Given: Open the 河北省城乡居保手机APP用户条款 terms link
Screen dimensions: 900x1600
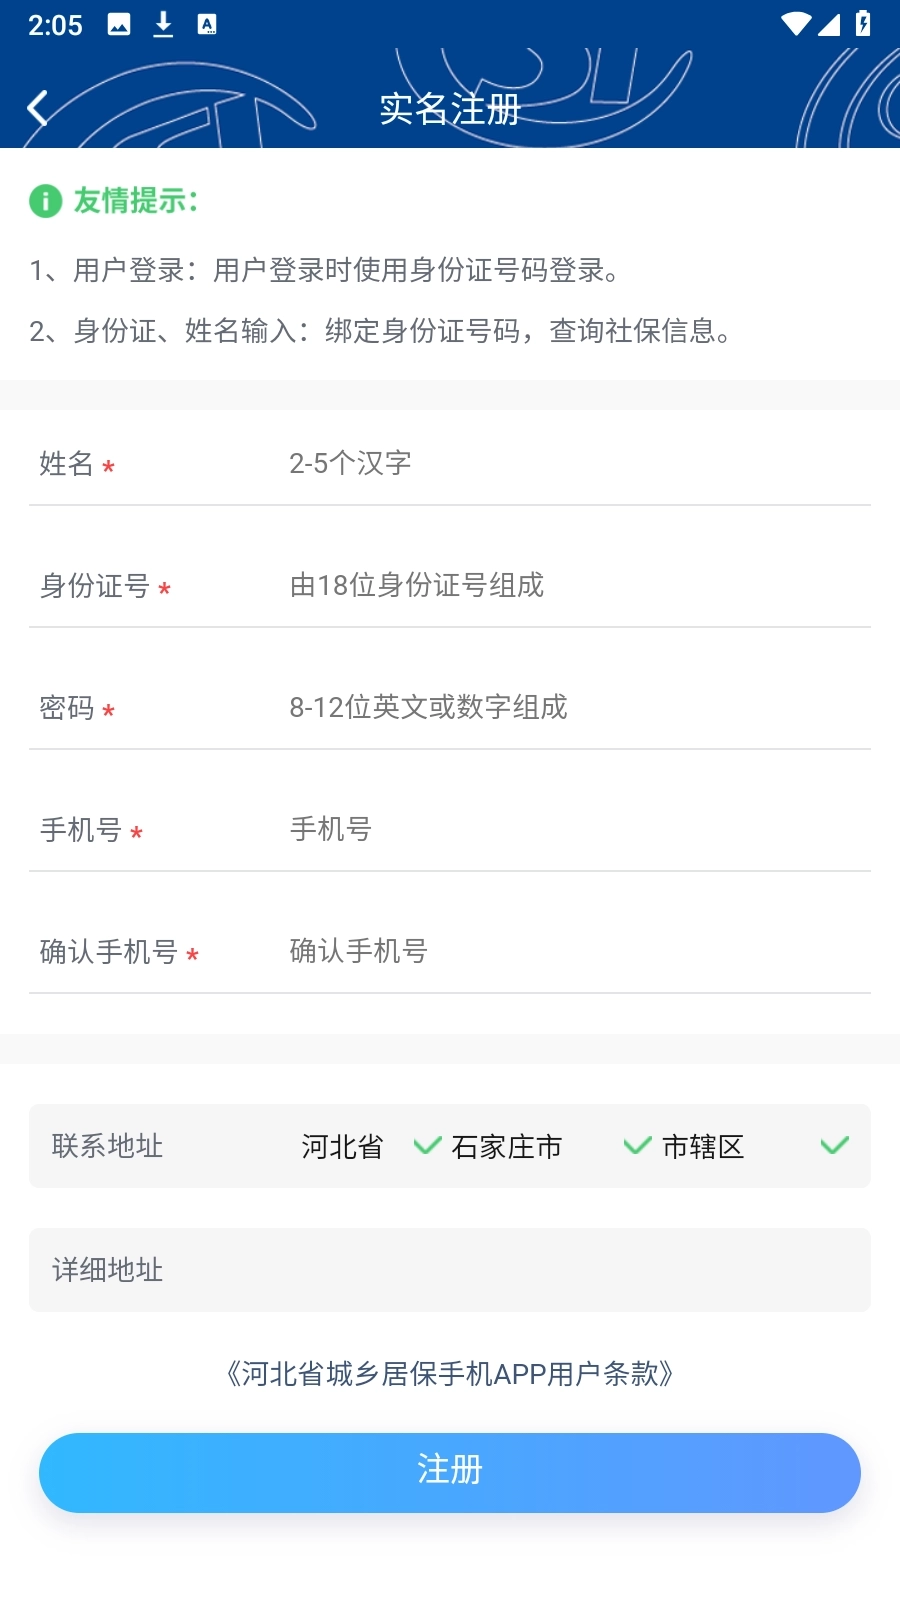Looking at the screenshot, I should [x=450, y=1374].
